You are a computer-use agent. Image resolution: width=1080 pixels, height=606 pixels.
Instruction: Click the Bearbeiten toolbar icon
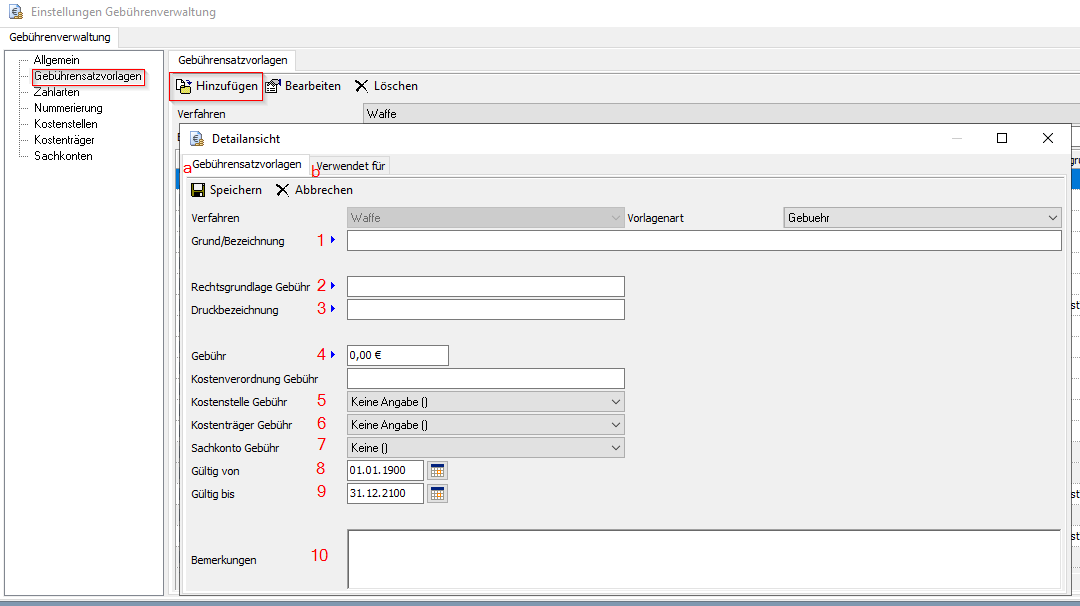273,87
